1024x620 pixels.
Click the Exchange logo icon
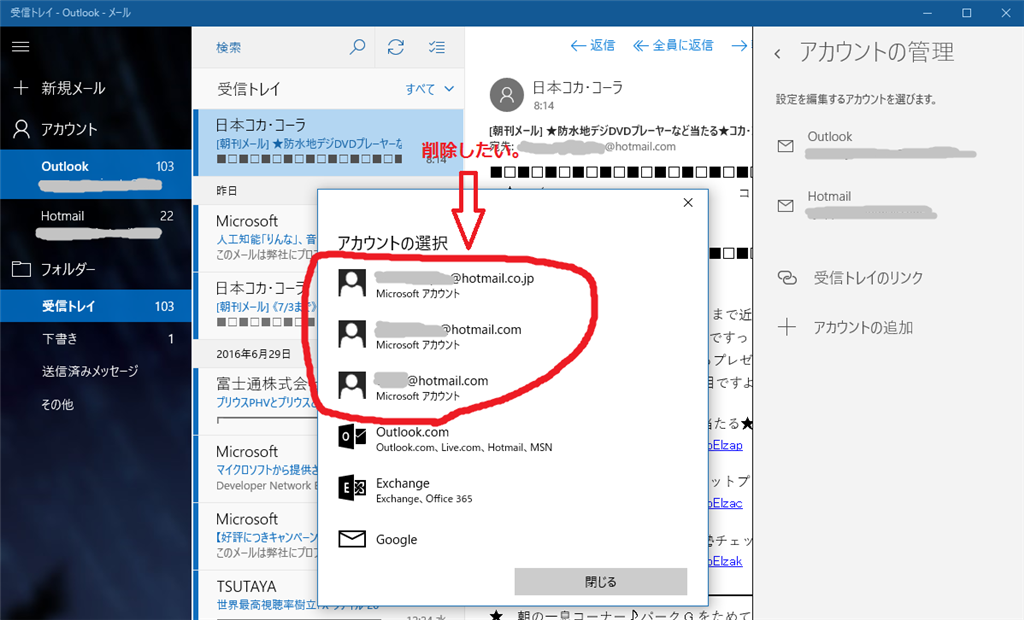352,488
